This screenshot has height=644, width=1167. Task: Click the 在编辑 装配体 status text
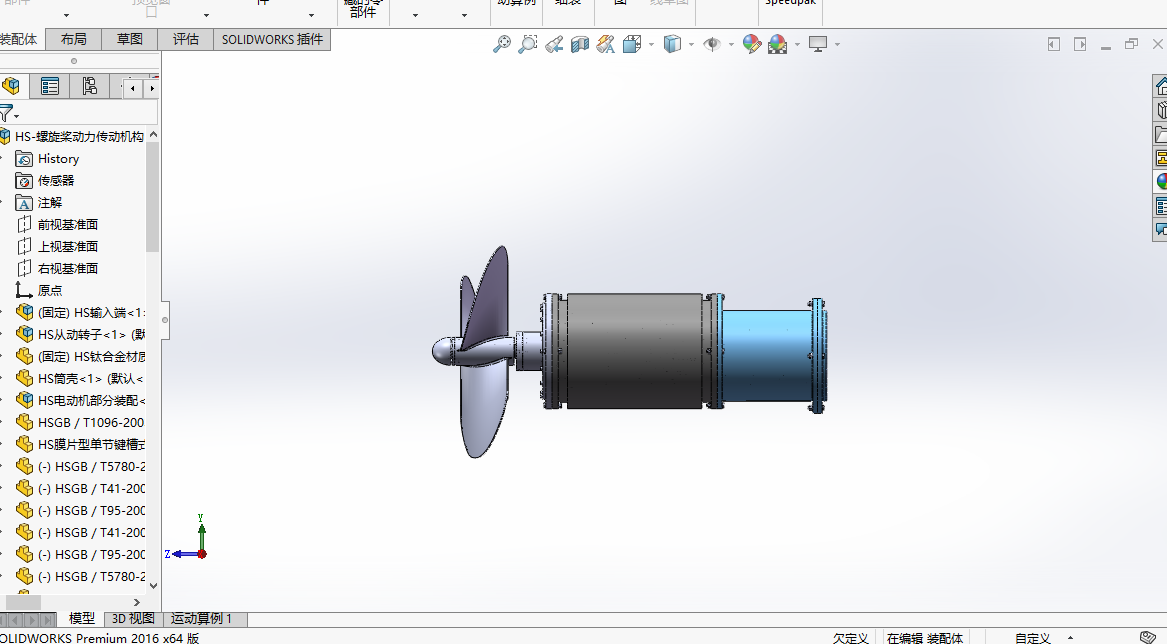pyautogui.click(x=925, y=638)
